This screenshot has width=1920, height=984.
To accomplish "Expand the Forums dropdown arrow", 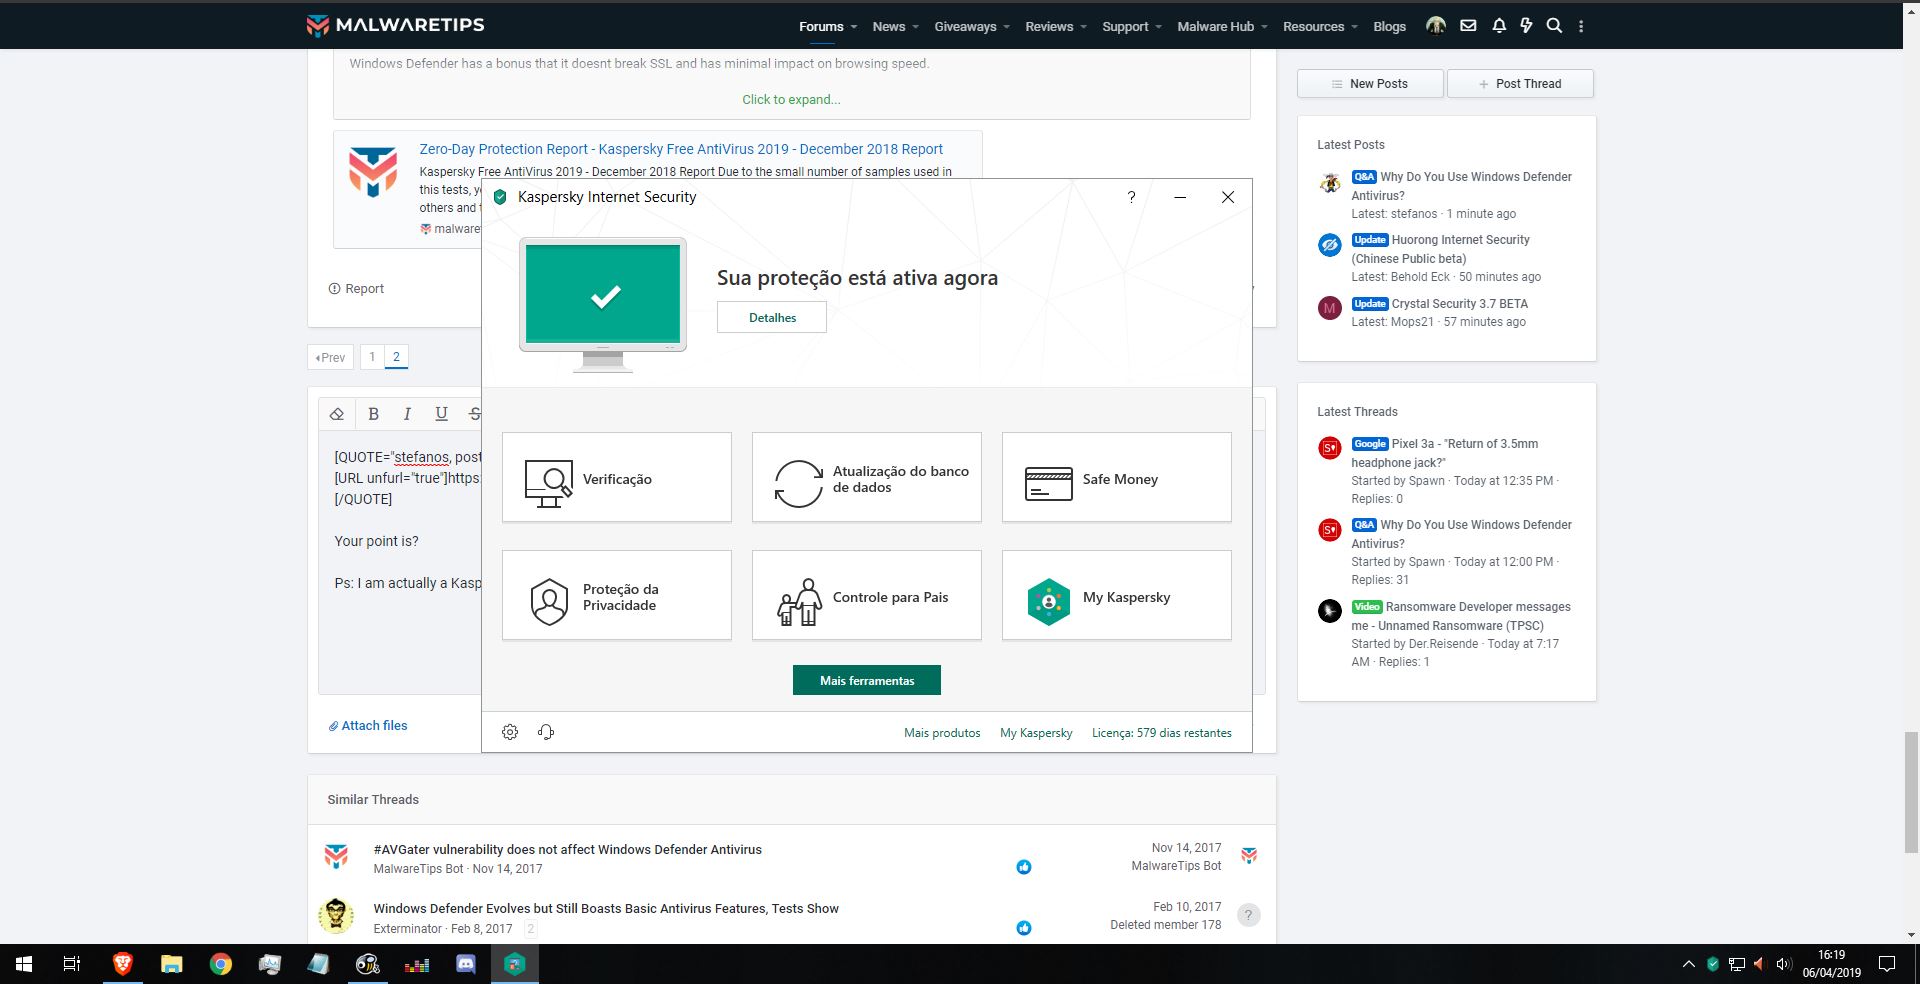I will pos(853,27).
